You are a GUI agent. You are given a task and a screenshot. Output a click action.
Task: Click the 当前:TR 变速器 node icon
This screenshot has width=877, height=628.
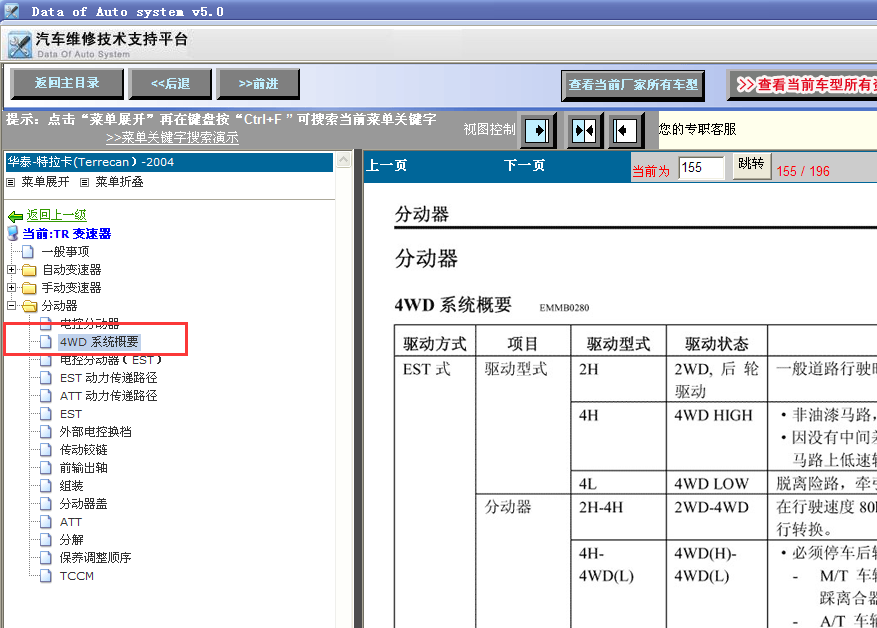pos(13,233)
